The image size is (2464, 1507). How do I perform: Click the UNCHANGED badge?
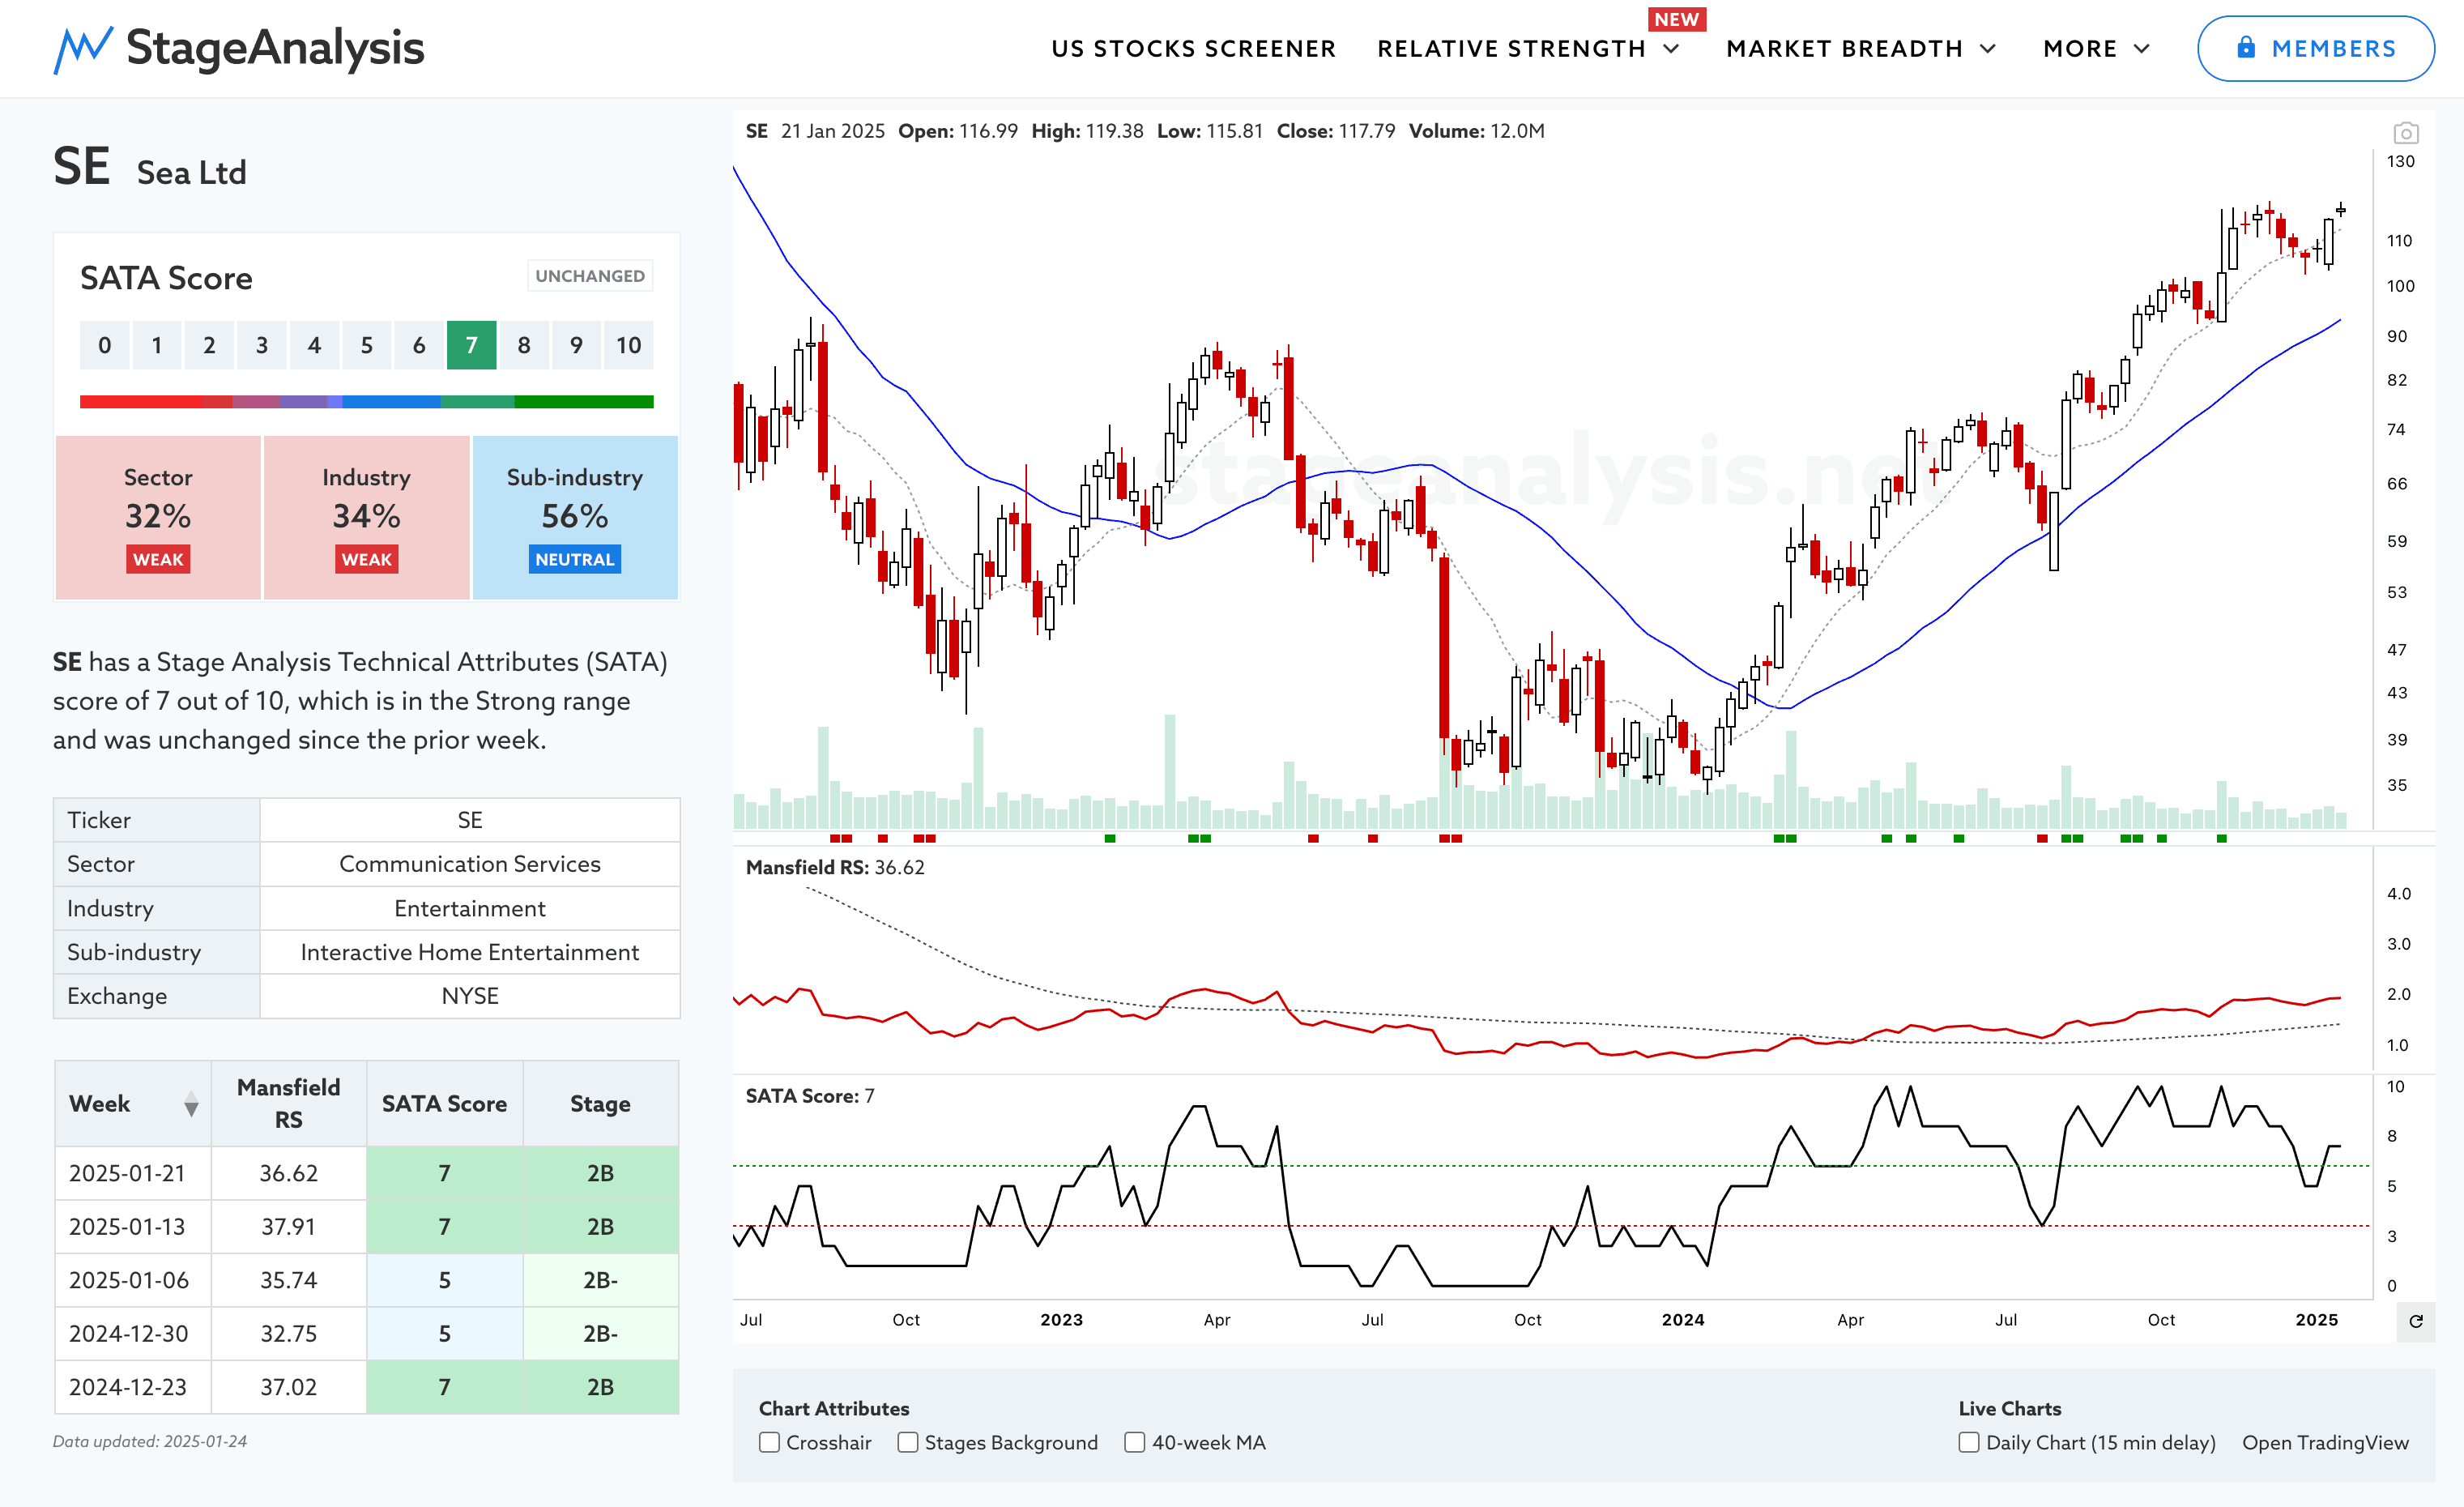click(590, 276)
